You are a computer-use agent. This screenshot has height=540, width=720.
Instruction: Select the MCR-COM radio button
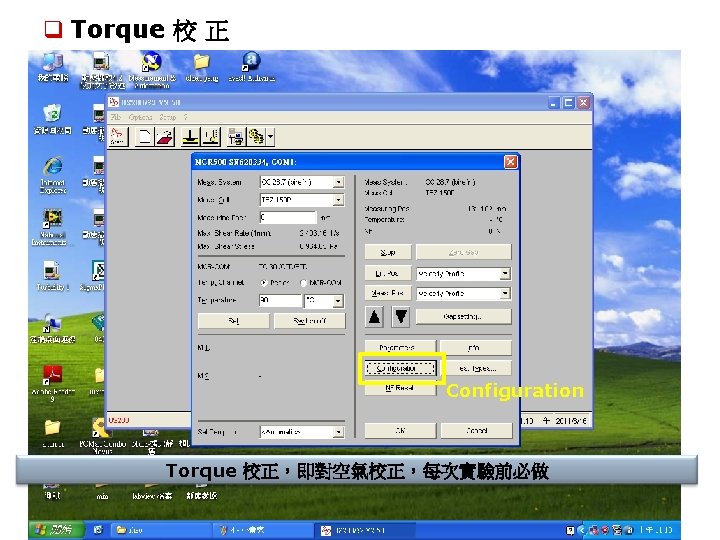304,283
